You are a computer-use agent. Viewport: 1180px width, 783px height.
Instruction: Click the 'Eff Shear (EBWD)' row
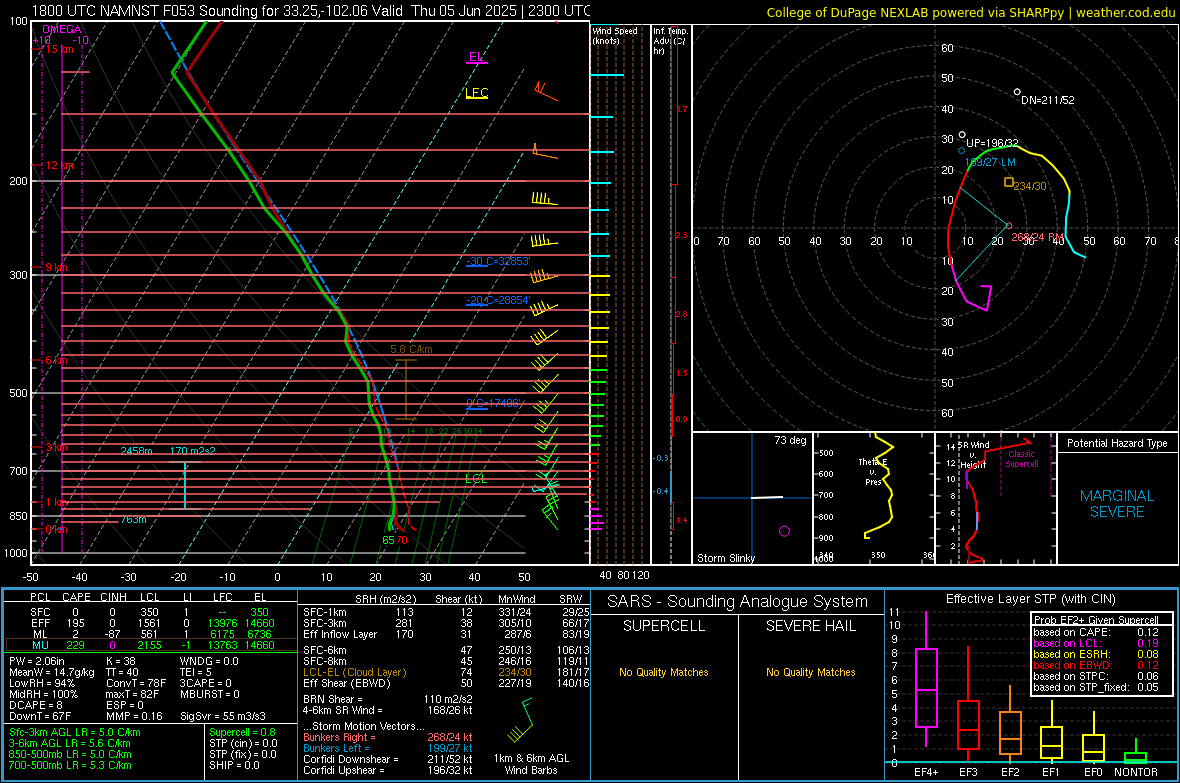pos(446,684)
